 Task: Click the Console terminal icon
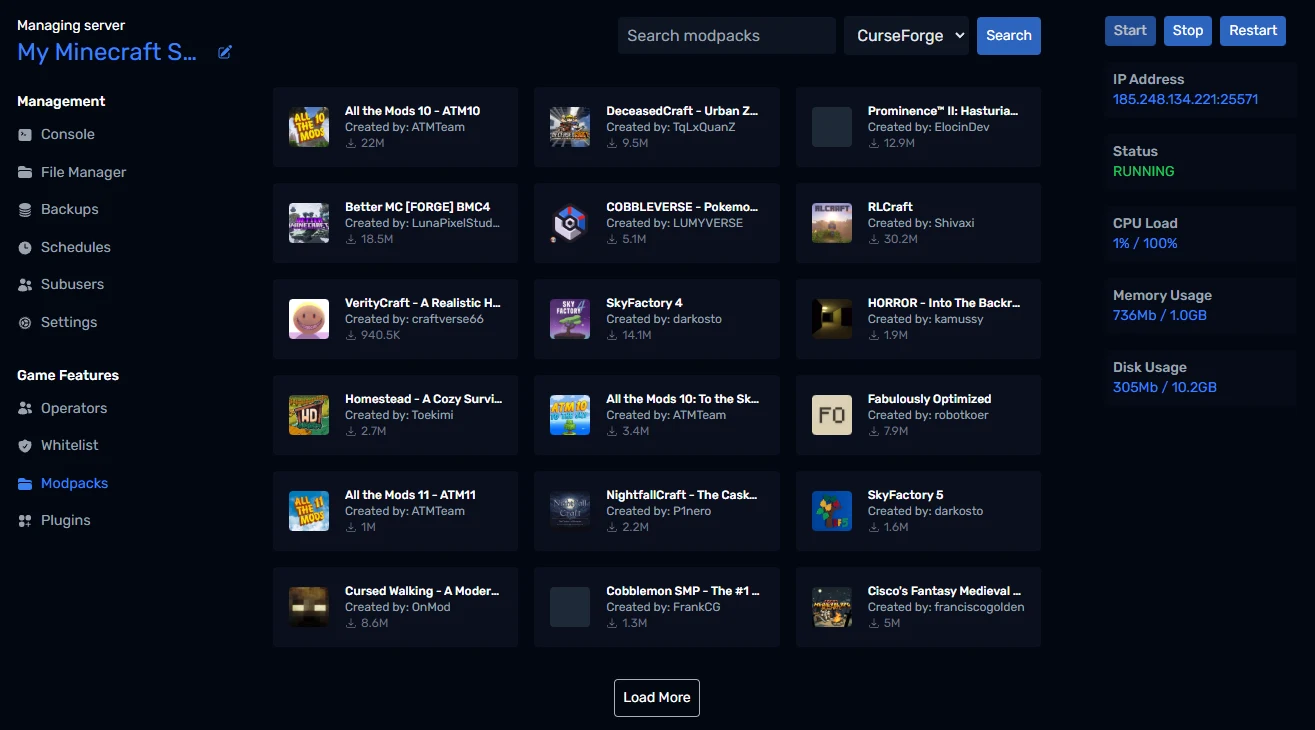point(25,135)
